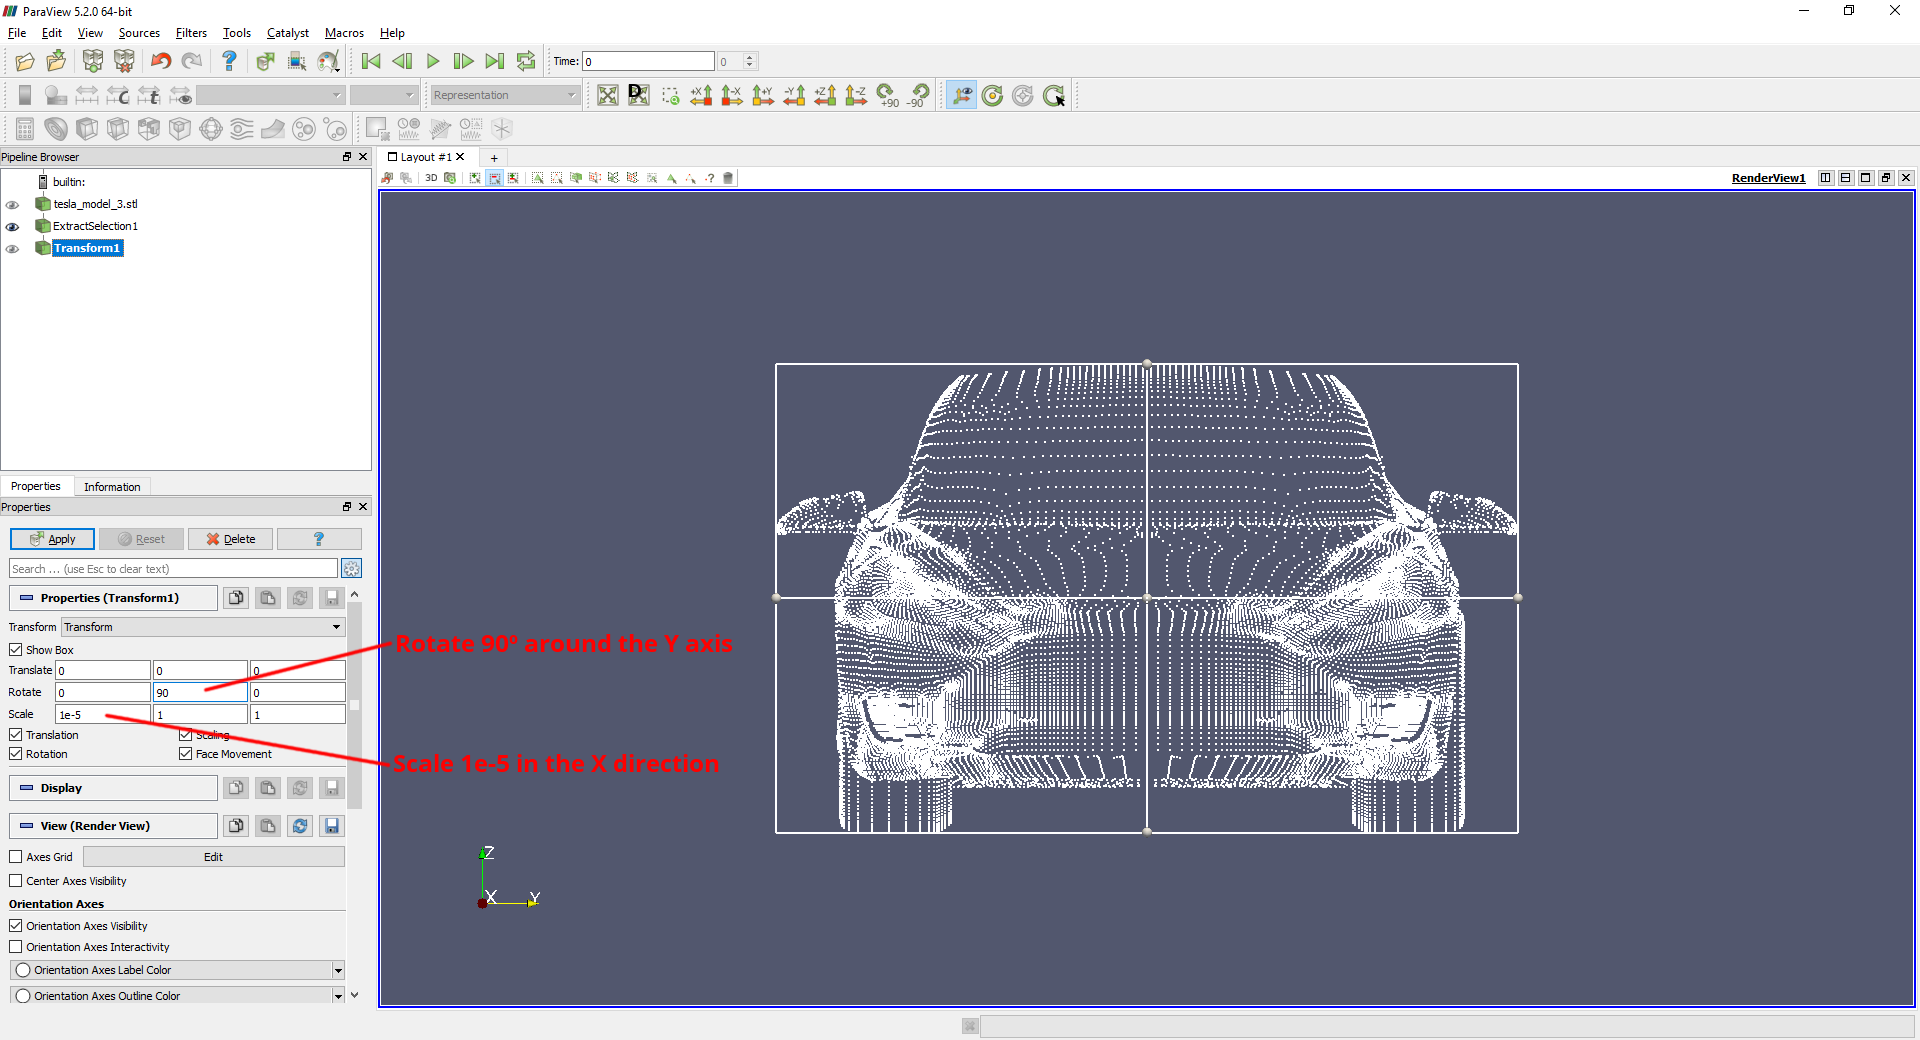Screen dimensions: 1920x1040
Task: Enable the Axes Grid checkbox
Action: coord(16,857)
